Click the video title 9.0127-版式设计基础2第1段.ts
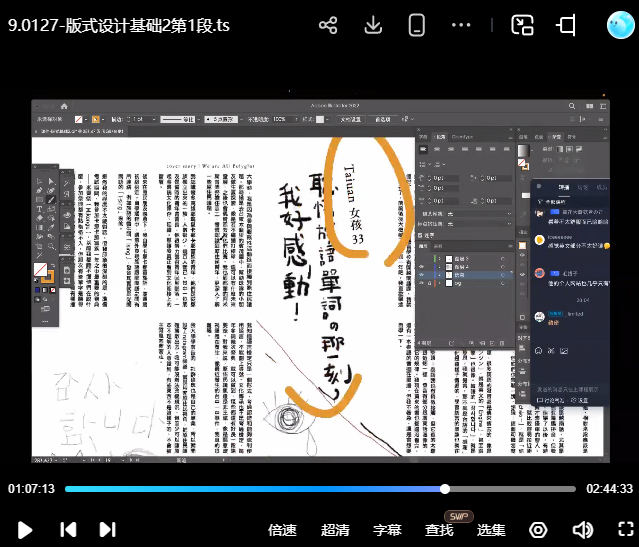Screen dimensions: 639x547 tap(119, 26)
